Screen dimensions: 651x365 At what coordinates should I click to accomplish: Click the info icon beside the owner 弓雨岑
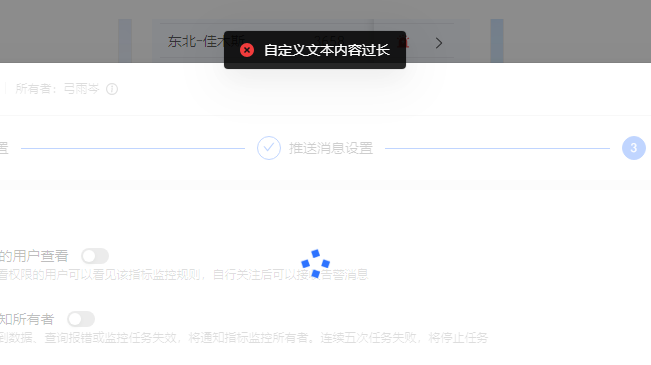pyautogui.click(x=112, y=89)
